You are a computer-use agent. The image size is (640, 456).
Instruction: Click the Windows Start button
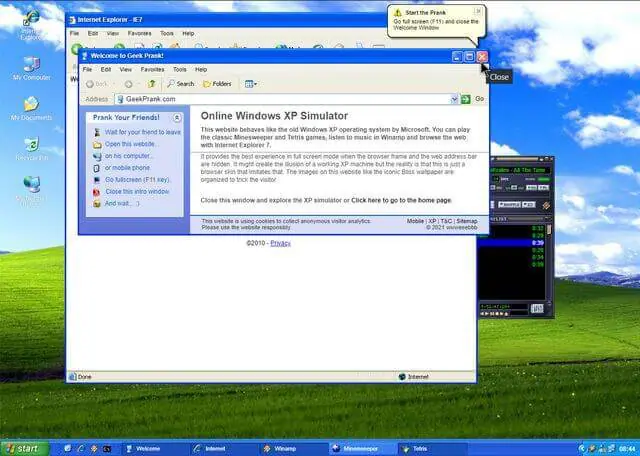(x=24, y=449)
